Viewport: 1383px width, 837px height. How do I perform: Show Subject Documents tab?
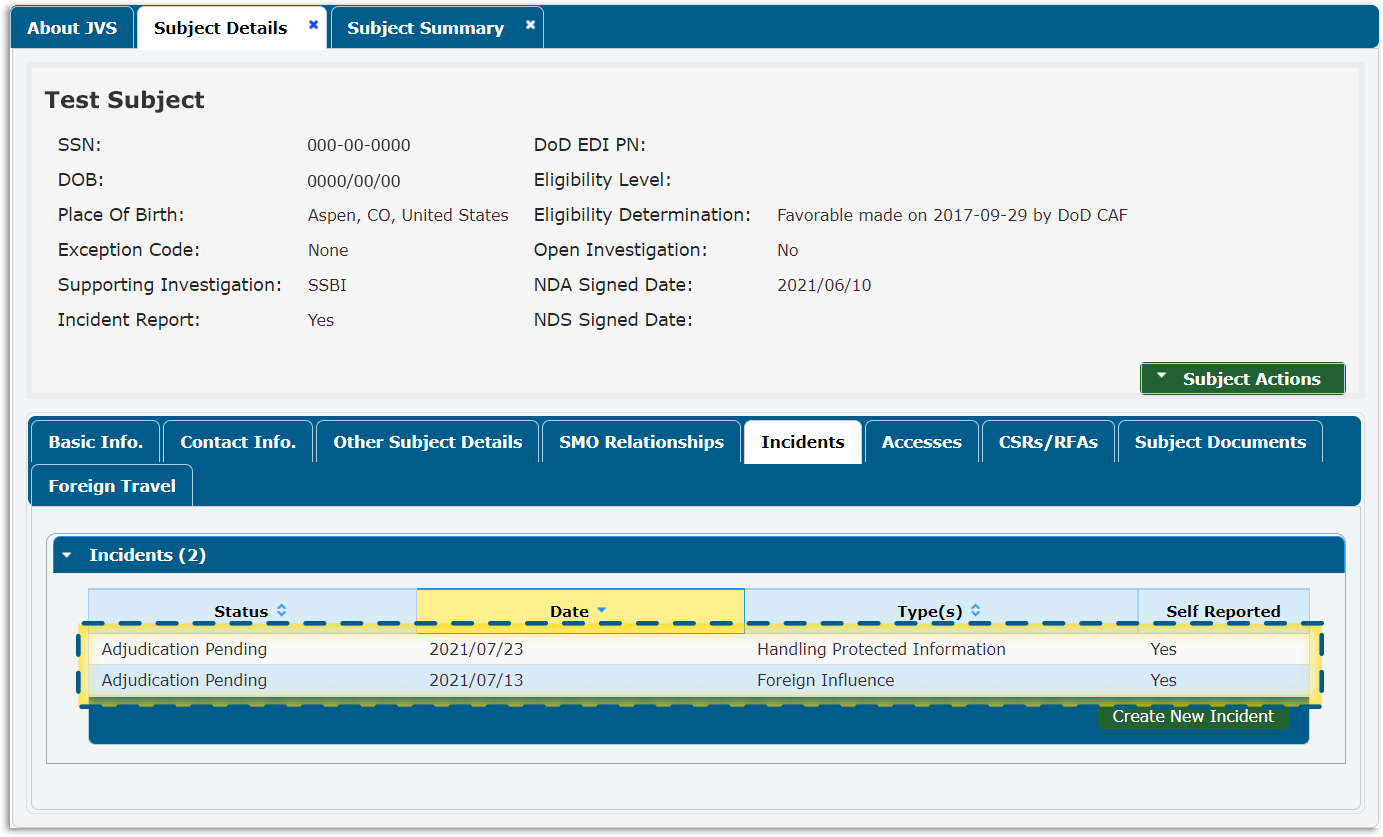1221,442
